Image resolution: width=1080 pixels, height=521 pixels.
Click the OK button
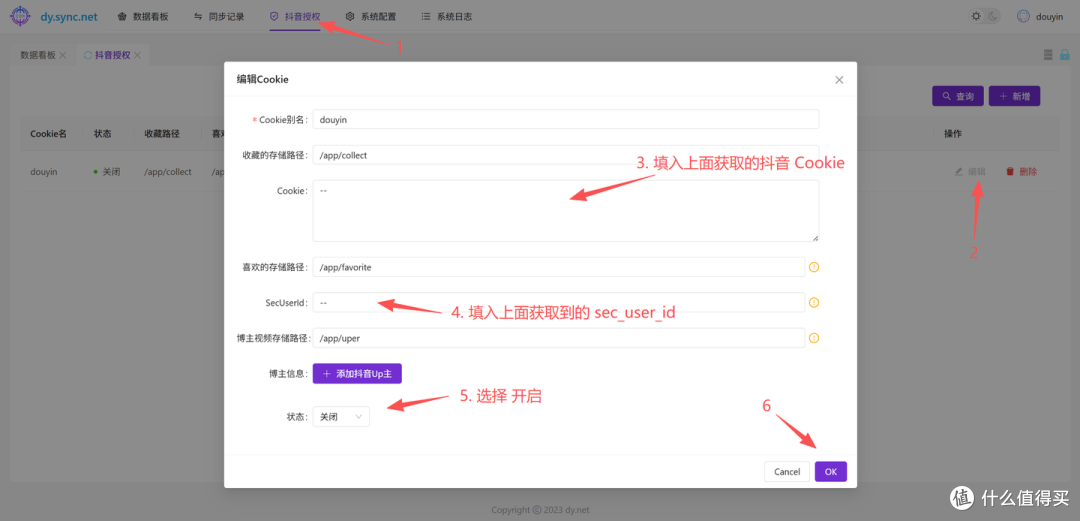click(831, 471)
